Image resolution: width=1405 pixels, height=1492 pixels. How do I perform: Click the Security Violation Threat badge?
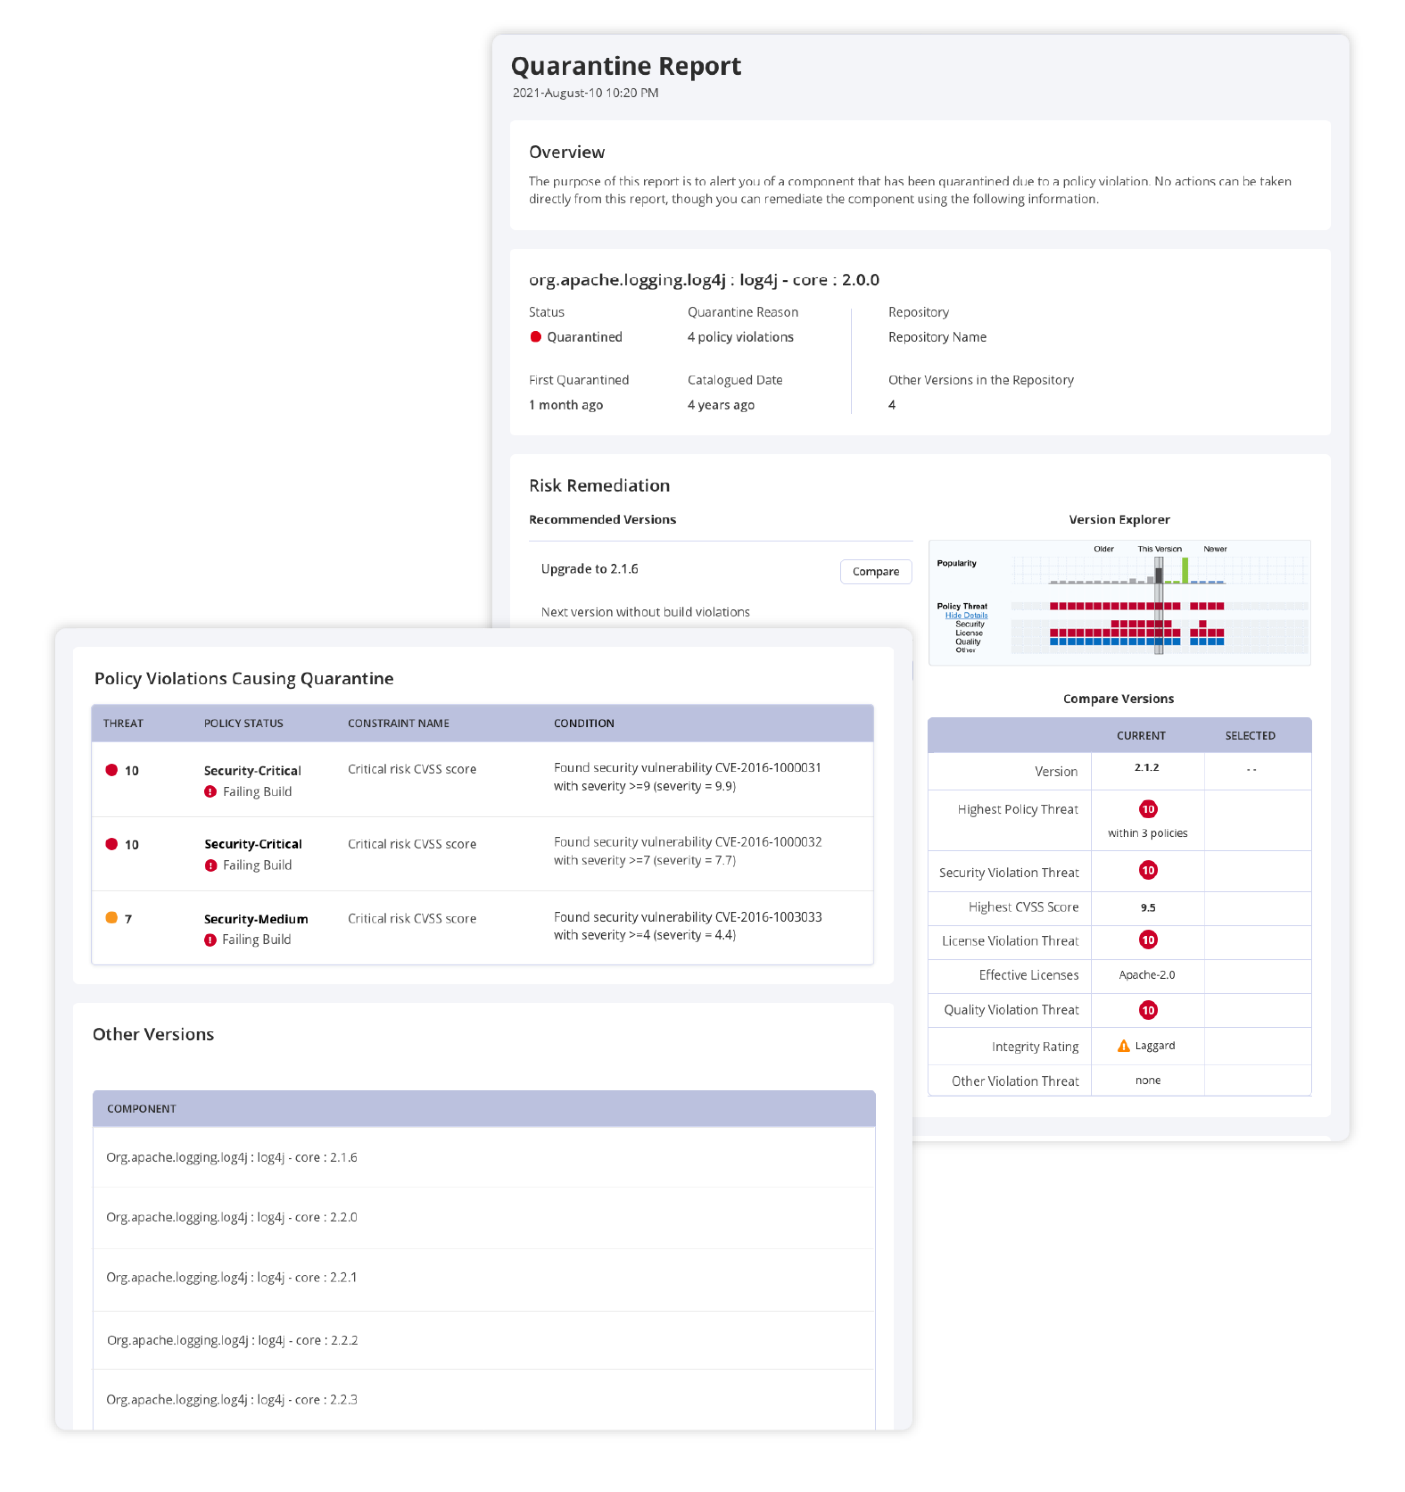click(x=1148, y=871)
